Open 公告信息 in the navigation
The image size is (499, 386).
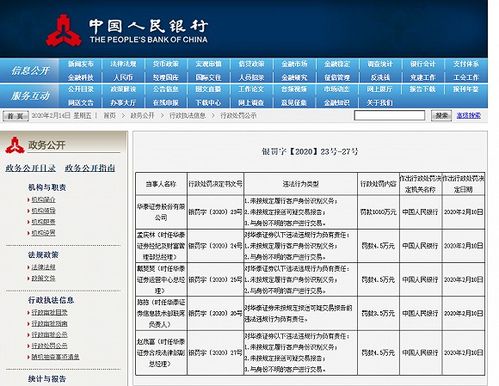(x=166, y=89)
